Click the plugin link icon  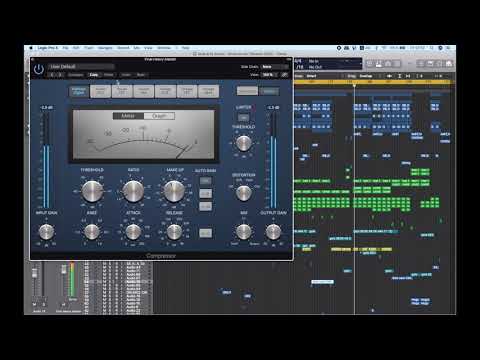click(x=284, y=75)
